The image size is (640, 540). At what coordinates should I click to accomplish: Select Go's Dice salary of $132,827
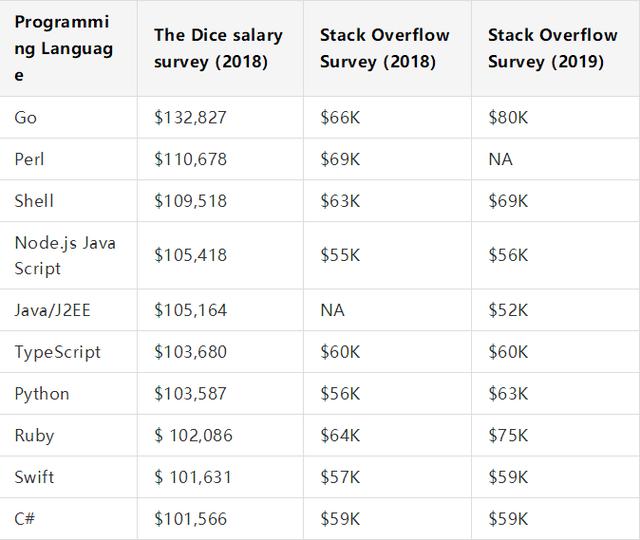point(190,117)
